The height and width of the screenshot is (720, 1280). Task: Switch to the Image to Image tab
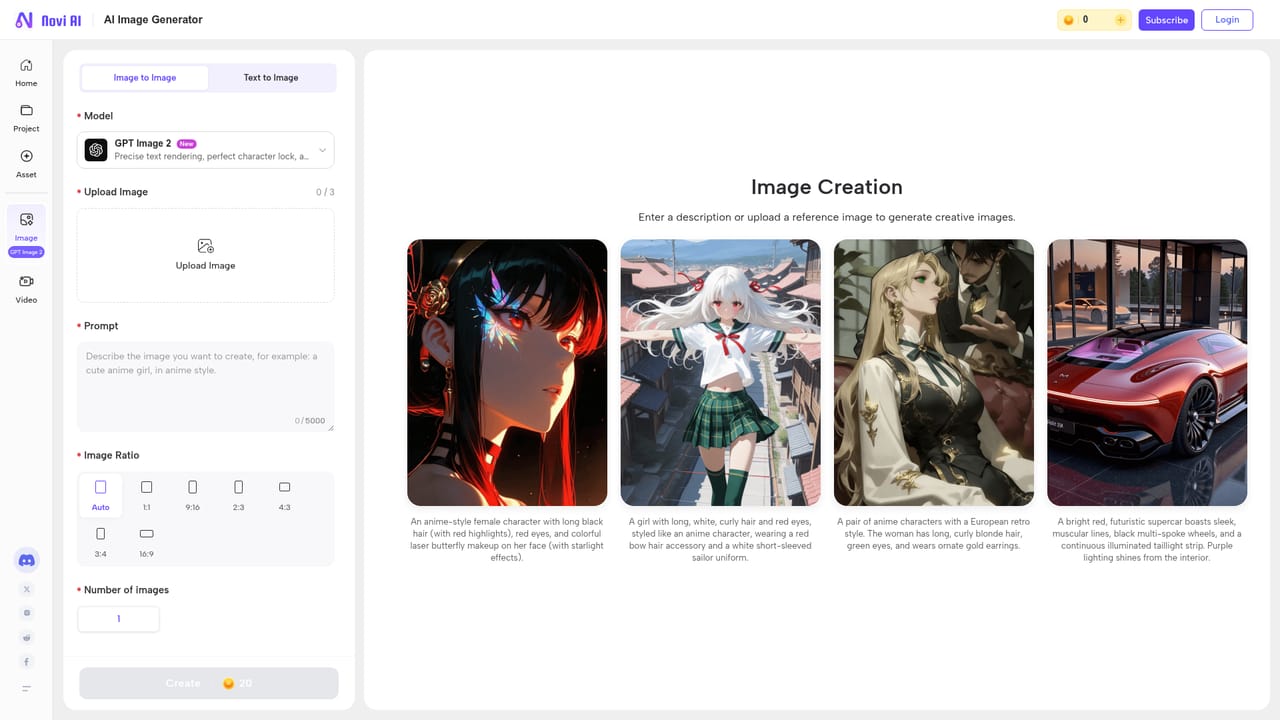tap(145, 78)
